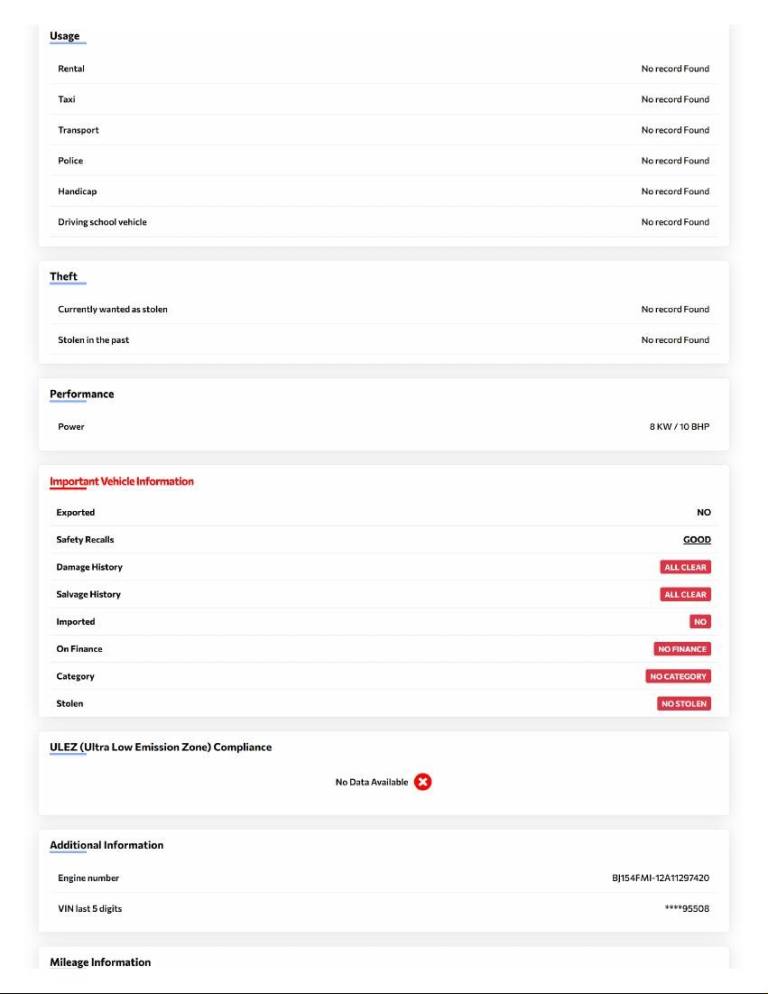Click the Additional Information heading

click(107, 845)
